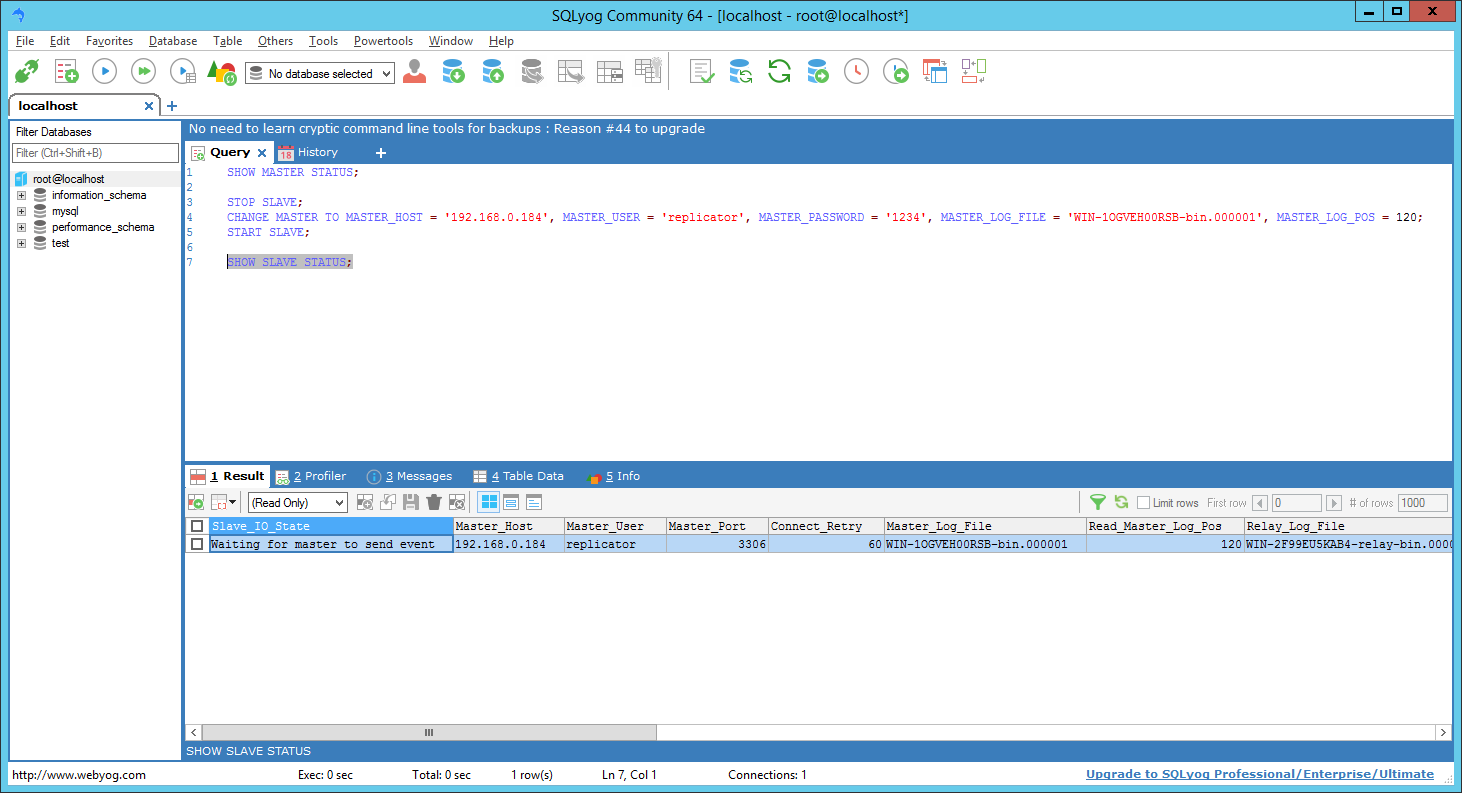The image size is (1462, 793).
Task: Click the floppy disk save icon in result toolbar
Action: click(411, 502)
